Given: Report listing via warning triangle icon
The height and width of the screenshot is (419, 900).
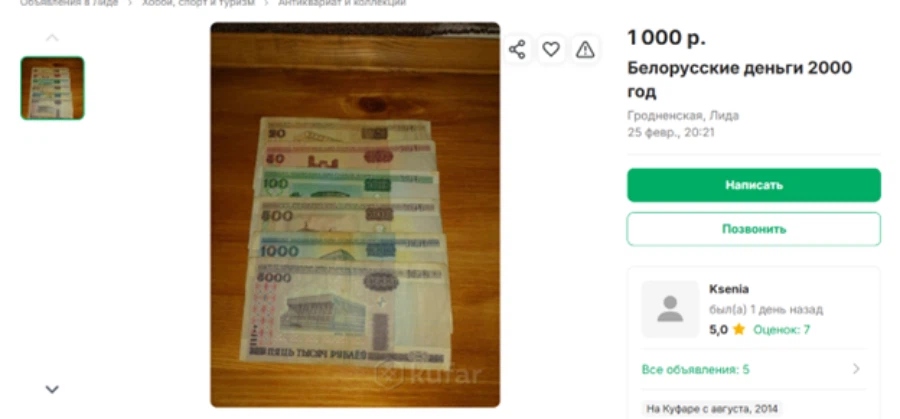Looking at the screenshot, I should pos(585,49).
